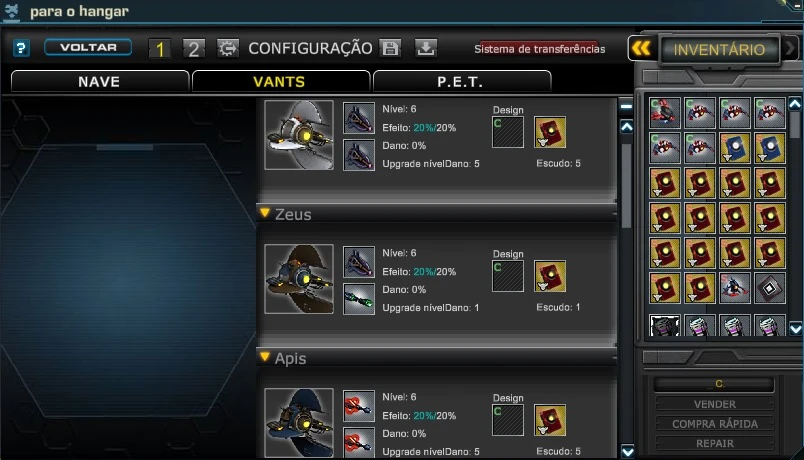This screenshot has width=804, height=460.
Task: Collapse the Apis drone section
Action: click(265, 356)
